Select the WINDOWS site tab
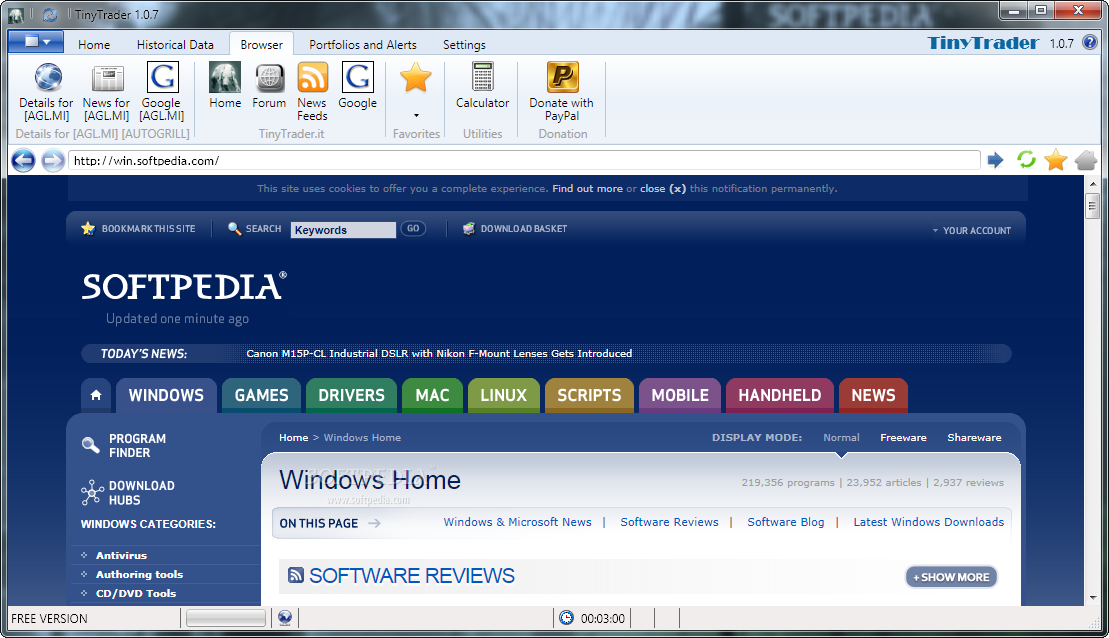The width and height of the screenshot is (1109, 638). 166,395
